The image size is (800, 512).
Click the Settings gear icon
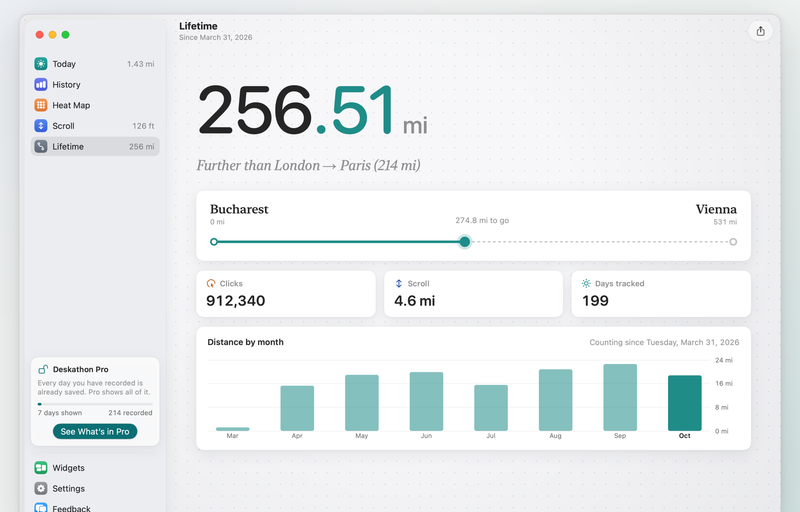click(x=41, y=488)
